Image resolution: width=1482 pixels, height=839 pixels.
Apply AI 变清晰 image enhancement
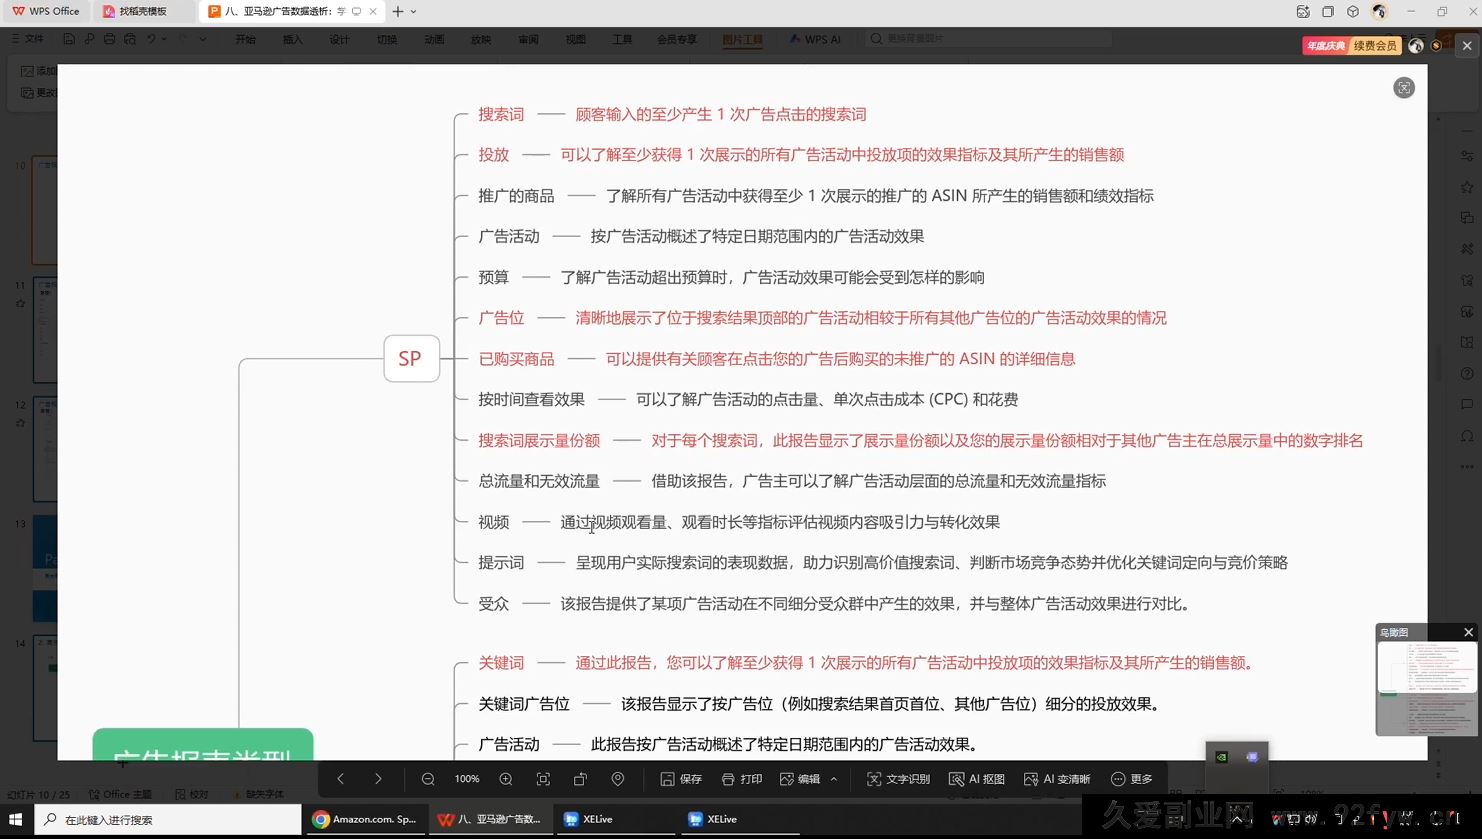pos(1056,778)
